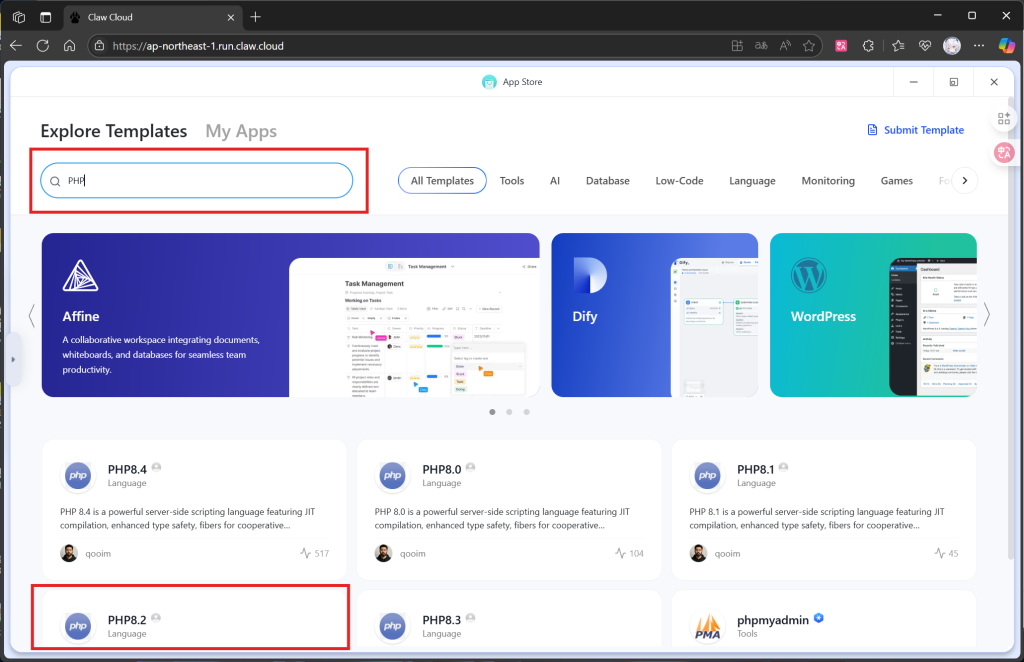Open a new browser tab with the plus

[255, 17]
